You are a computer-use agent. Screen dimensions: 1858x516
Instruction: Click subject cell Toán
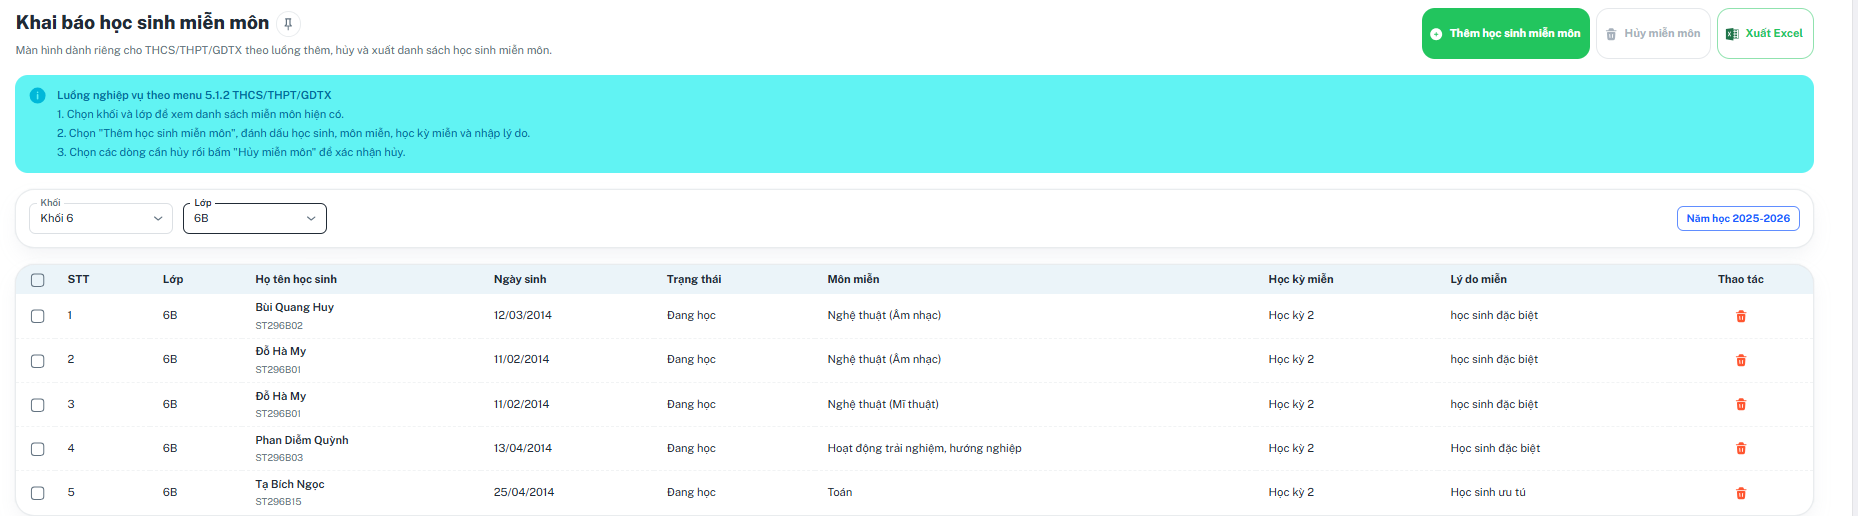pyautogui.click(x=840, y=492)
